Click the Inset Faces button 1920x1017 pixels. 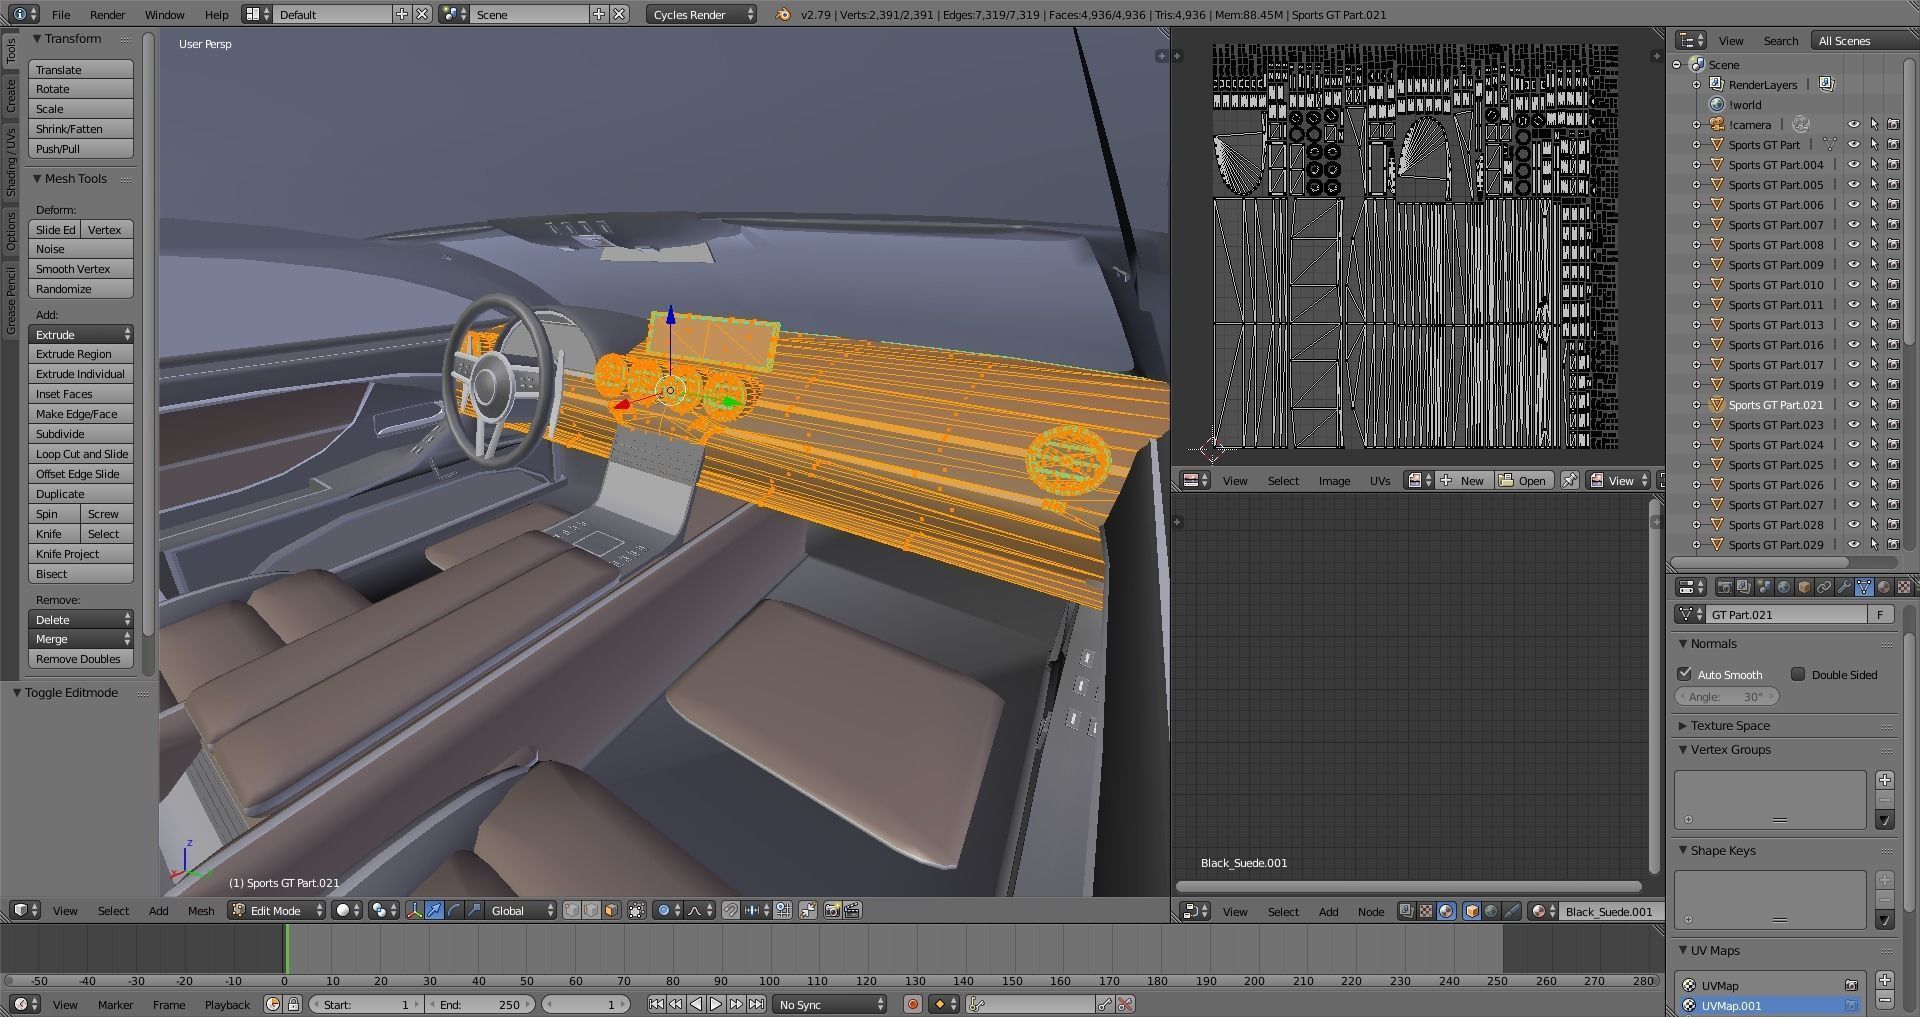(81, 394)
